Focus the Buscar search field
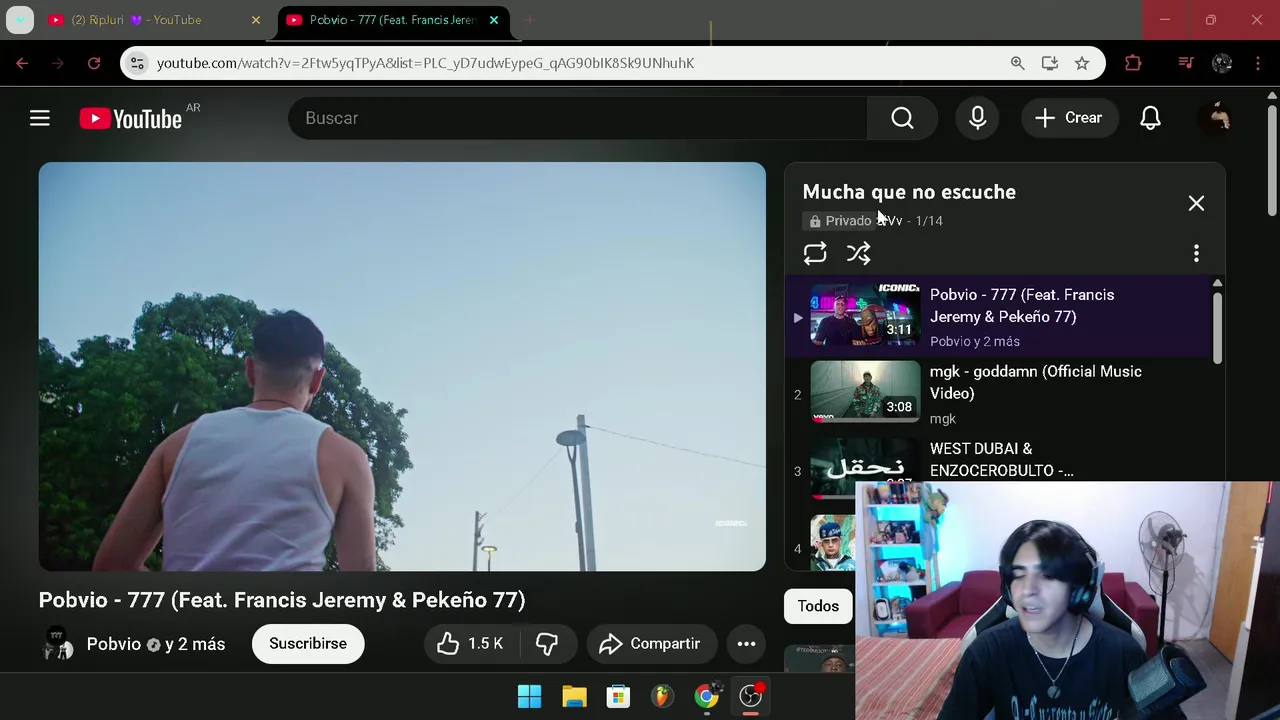Viewport: 1280px width, 720px height. (578, 118)
